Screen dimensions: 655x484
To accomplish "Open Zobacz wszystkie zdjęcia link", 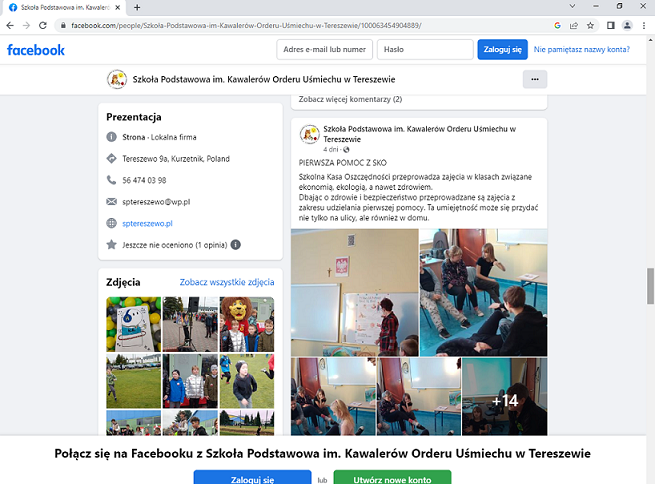I will pos(227,282).
